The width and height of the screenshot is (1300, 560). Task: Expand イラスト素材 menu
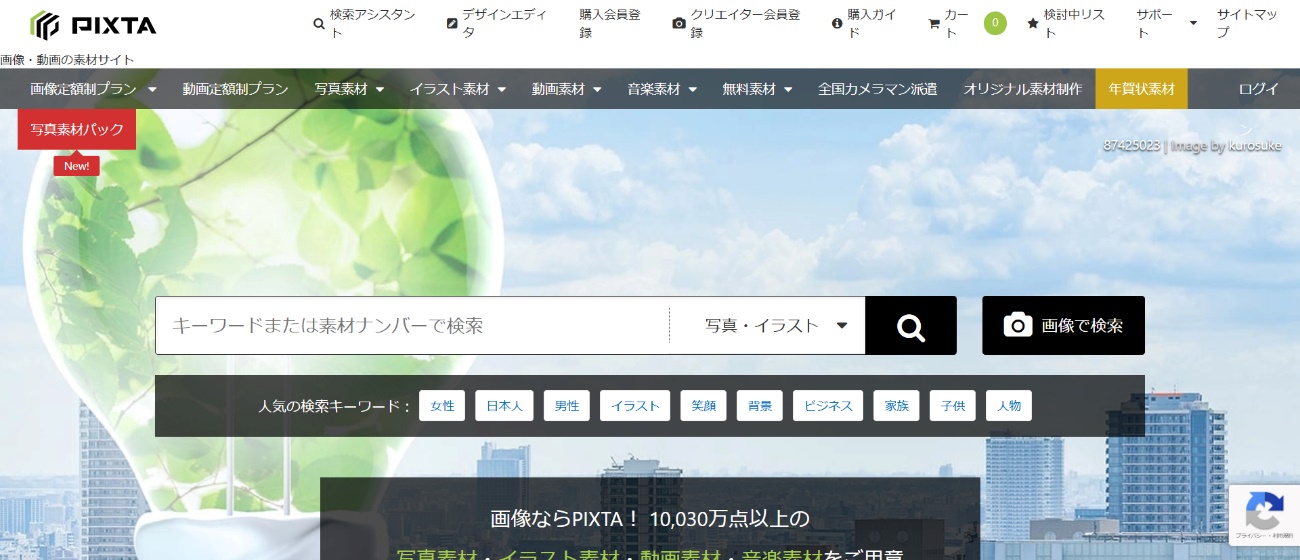point(458,89)
